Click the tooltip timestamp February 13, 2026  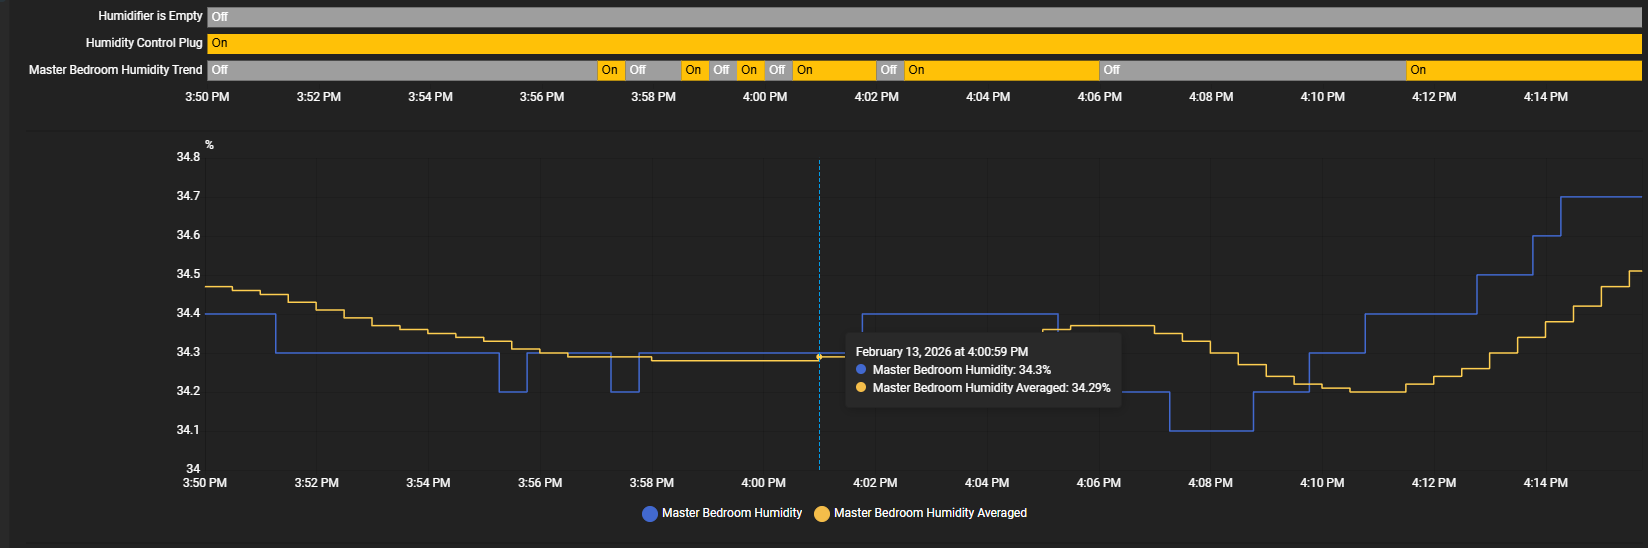(x=941, y=352)
